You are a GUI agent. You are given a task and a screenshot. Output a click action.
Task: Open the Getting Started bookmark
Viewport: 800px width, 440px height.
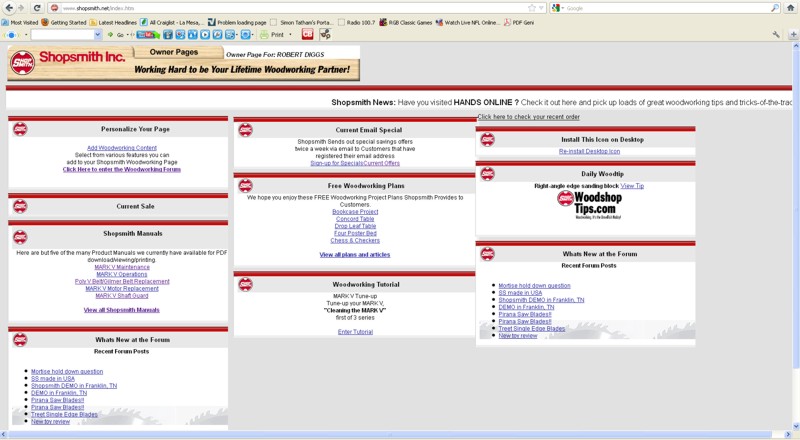[64, 22]
